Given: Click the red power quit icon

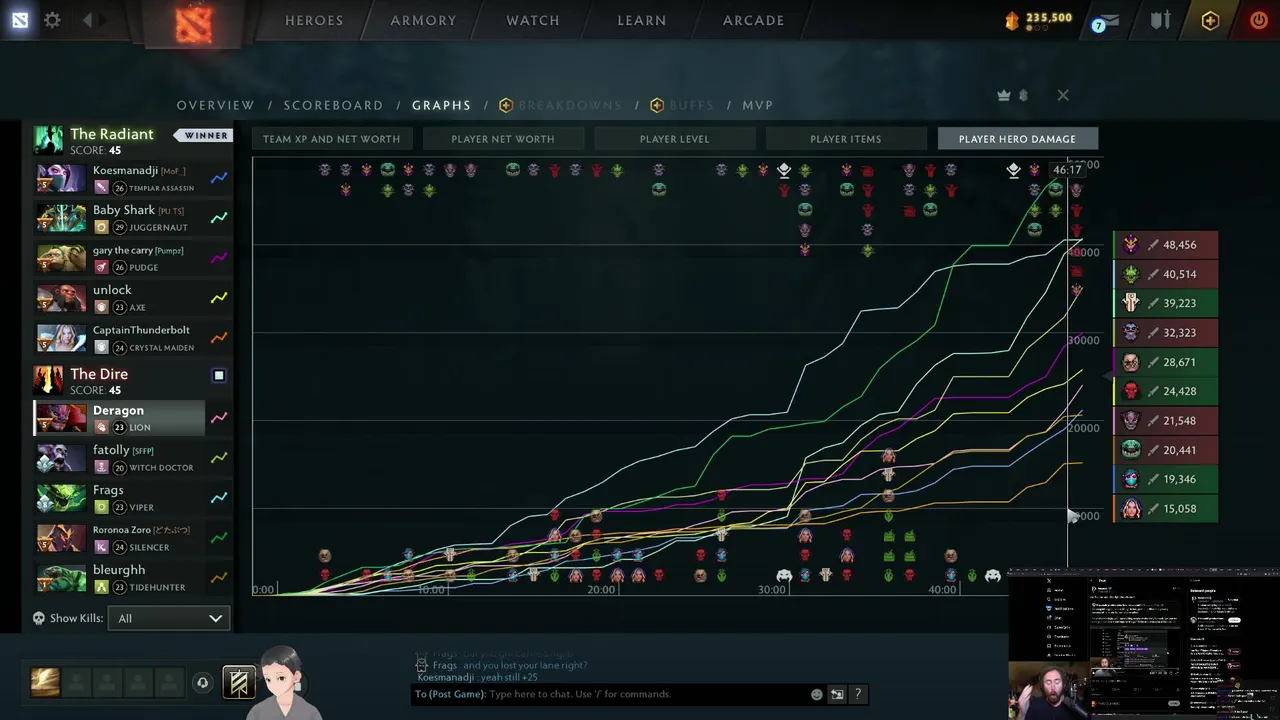Looking at the screenshot, I should (x=1259, y=20).
